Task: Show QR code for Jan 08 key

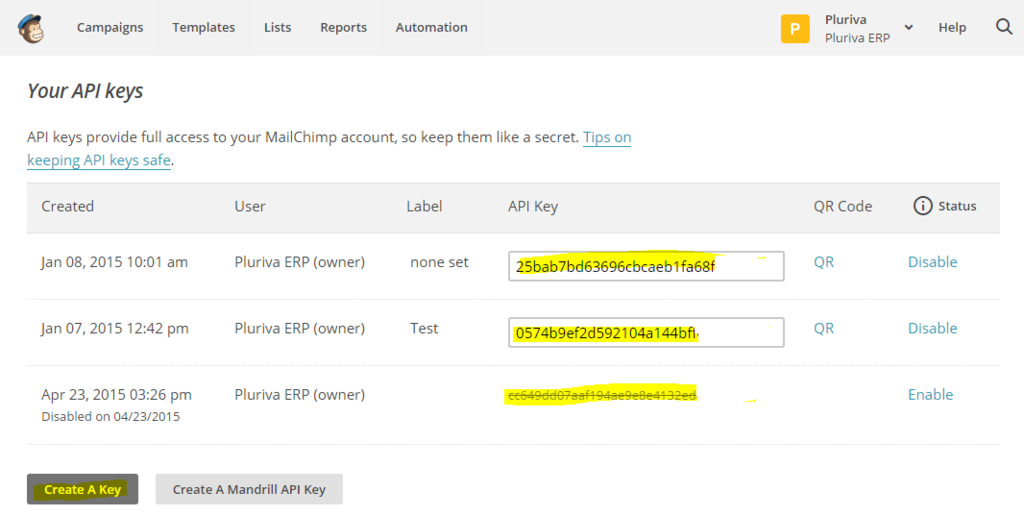Action: pos(824,262)
